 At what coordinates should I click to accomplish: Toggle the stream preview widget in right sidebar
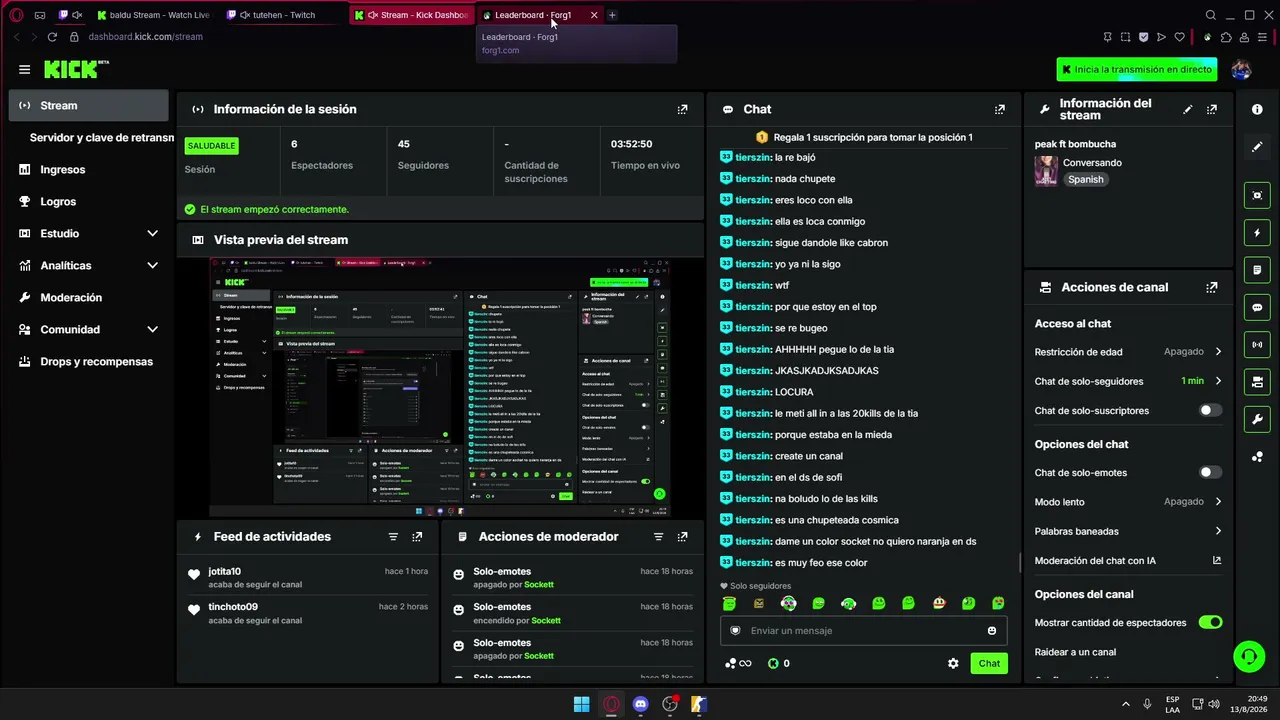coord(1257,195)
